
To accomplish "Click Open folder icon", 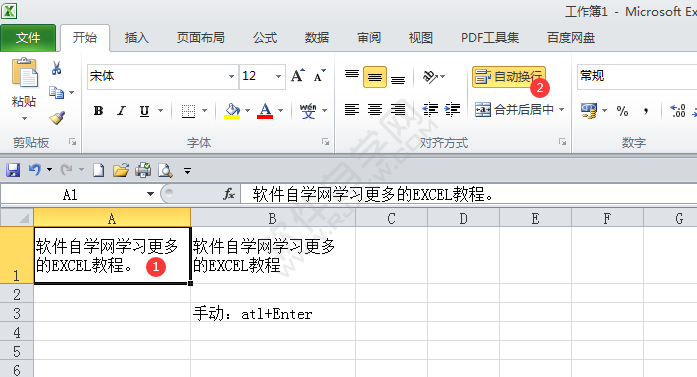I will 120,170.
